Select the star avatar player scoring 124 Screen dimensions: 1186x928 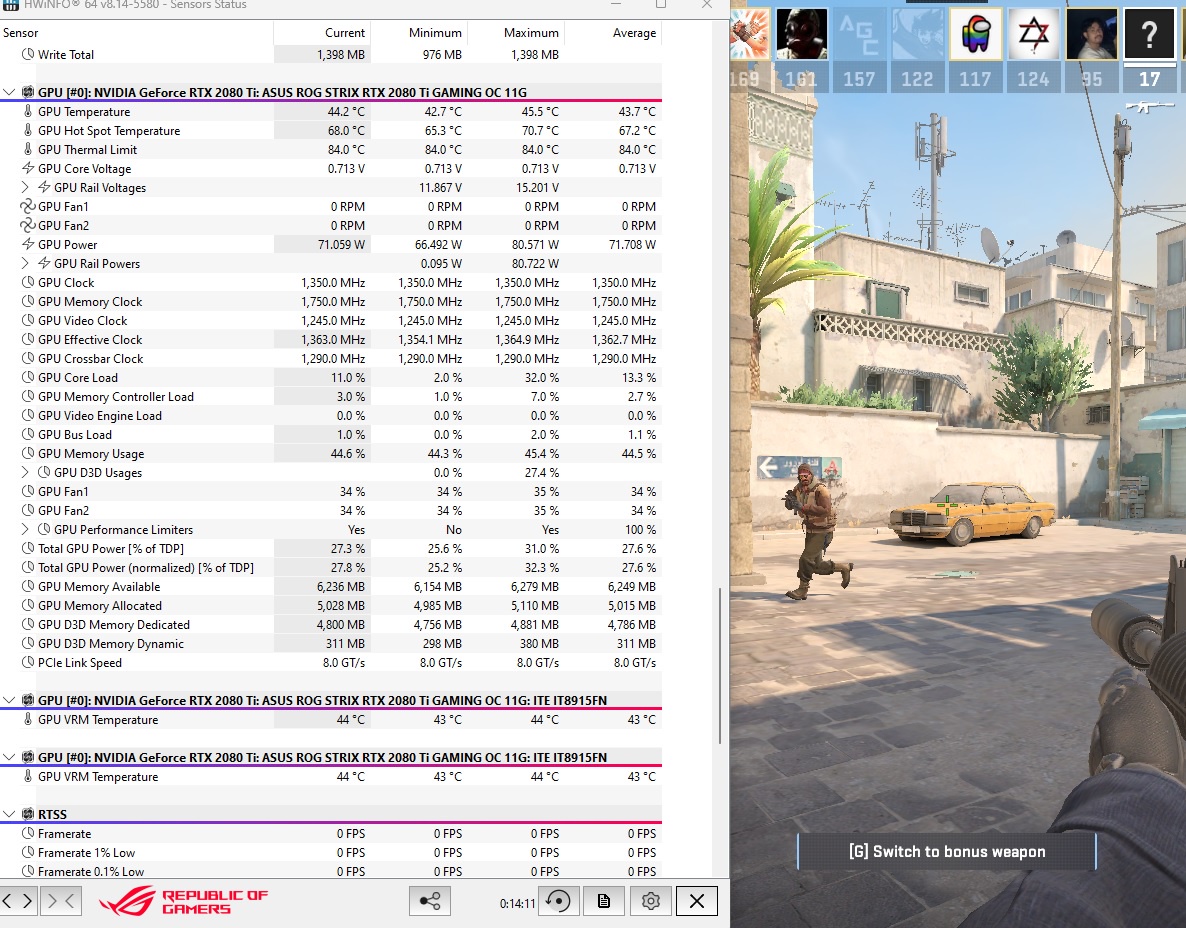click(x=1033, y=34)
